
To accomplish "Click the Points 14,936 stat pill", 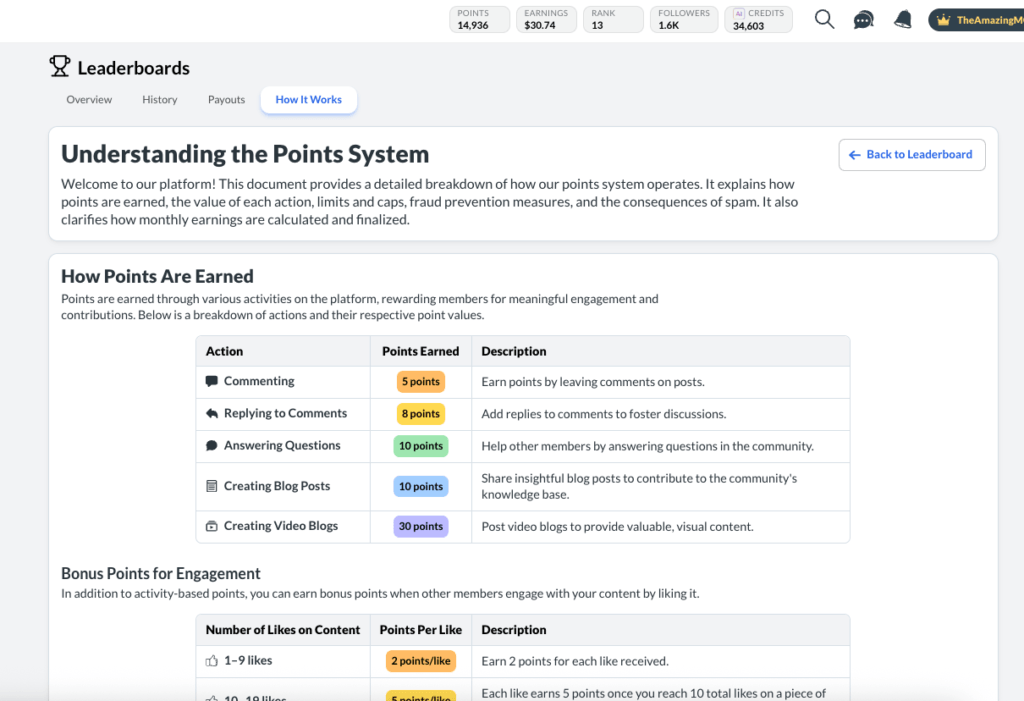I will point(479,19).
